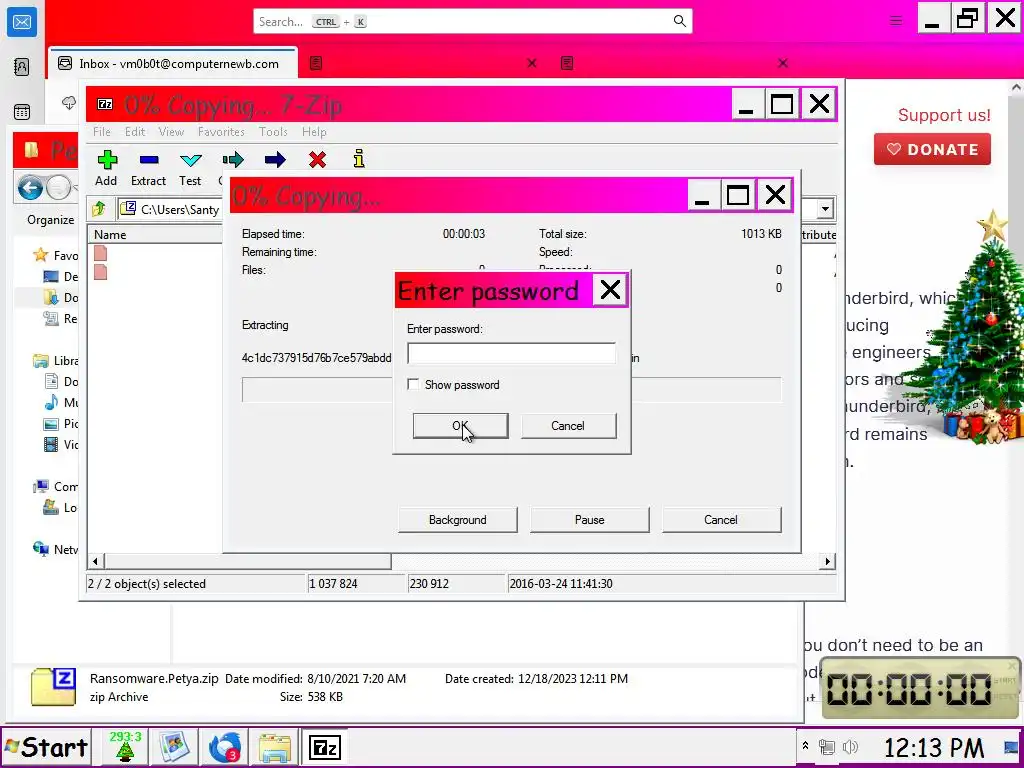Click the scrollbar right arrow in 7-Zip
The width and height of the screenshot is (1024, 768).
coord(827,561)
